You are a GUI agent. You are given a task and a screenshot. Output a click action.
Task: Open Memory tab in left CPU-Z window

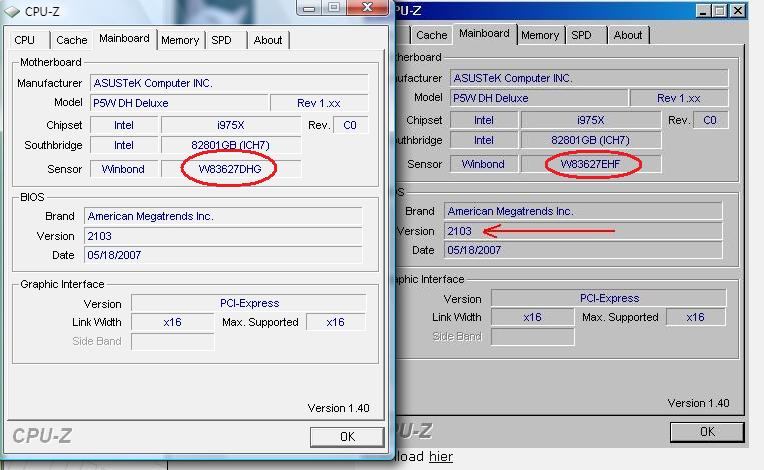(x=180, y=40)
